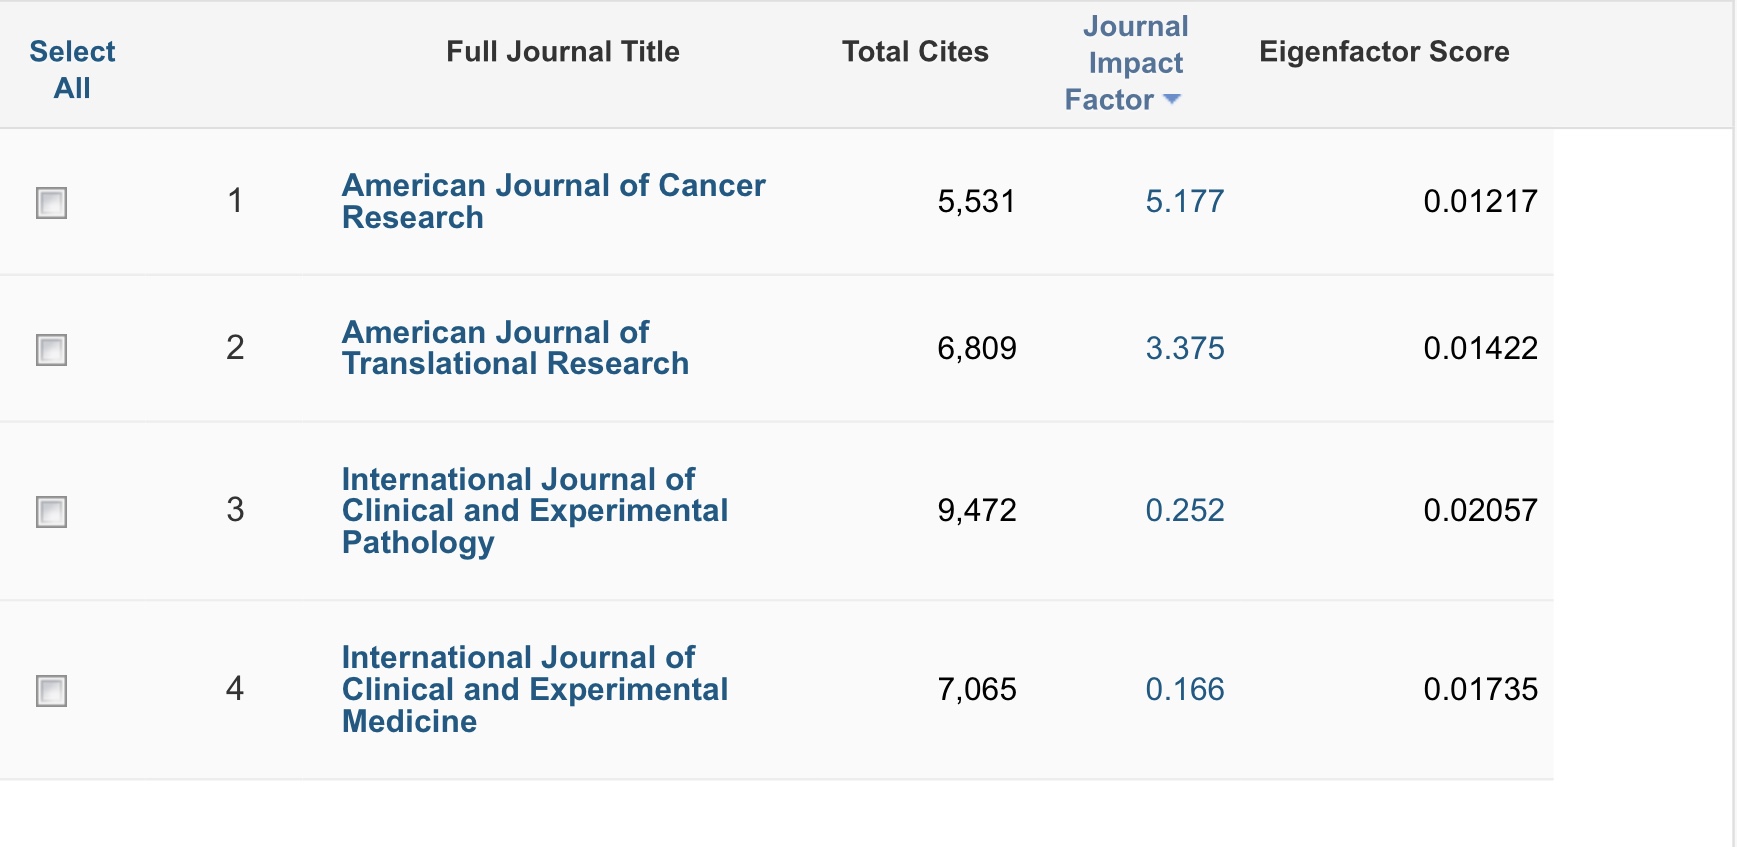The width and height of the screenshot is (1737, 847).
Task: Click sort arrow next to Journal Impact Factor
Action: (1172, 100)
